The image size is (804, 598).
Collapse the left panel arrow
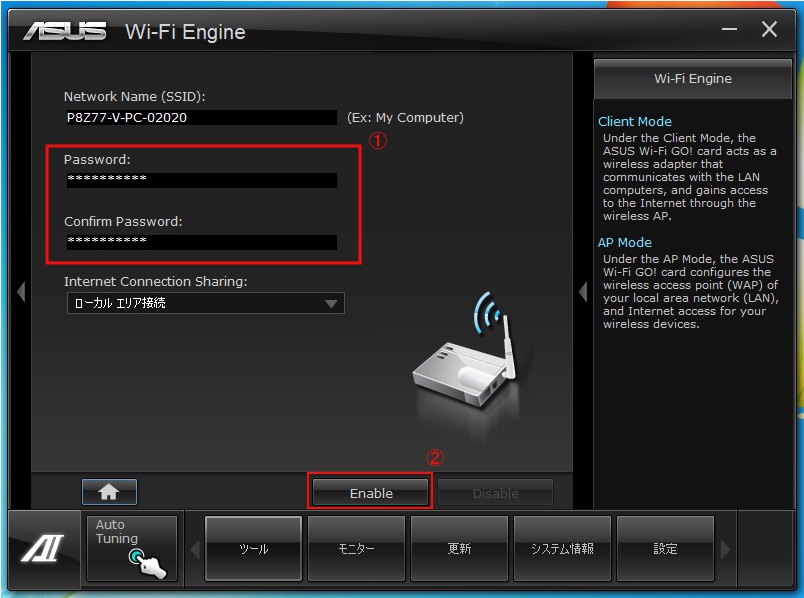tap(21, 291)
